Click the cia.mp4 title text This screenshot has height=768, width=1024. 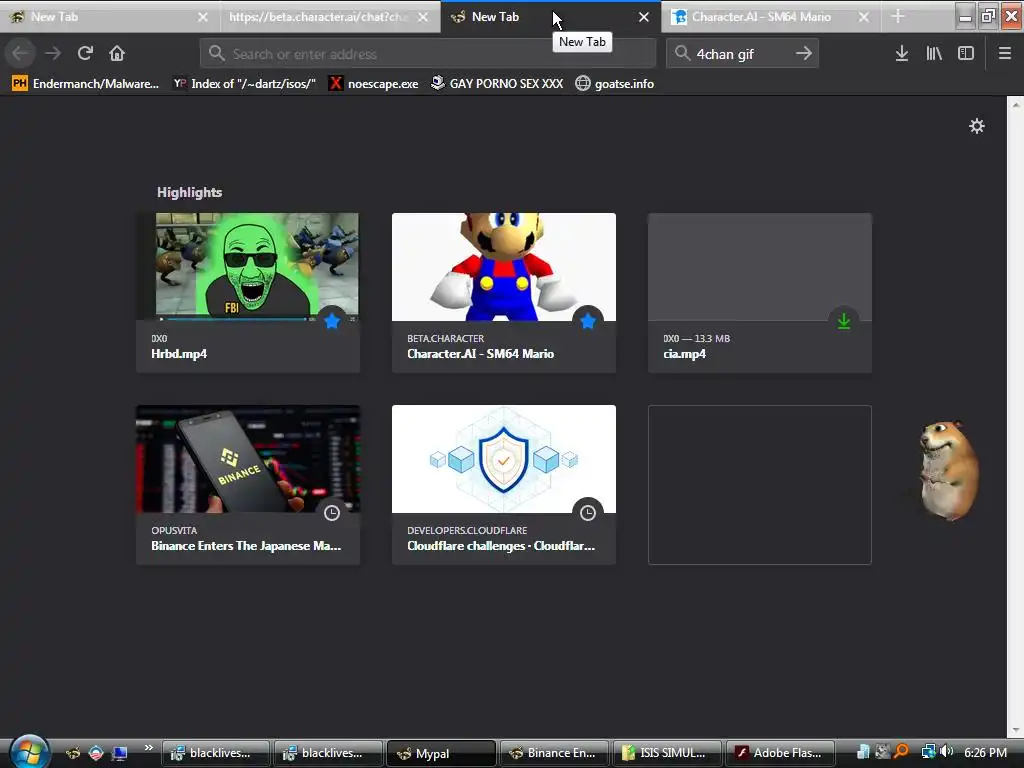[x=684, y=354]
